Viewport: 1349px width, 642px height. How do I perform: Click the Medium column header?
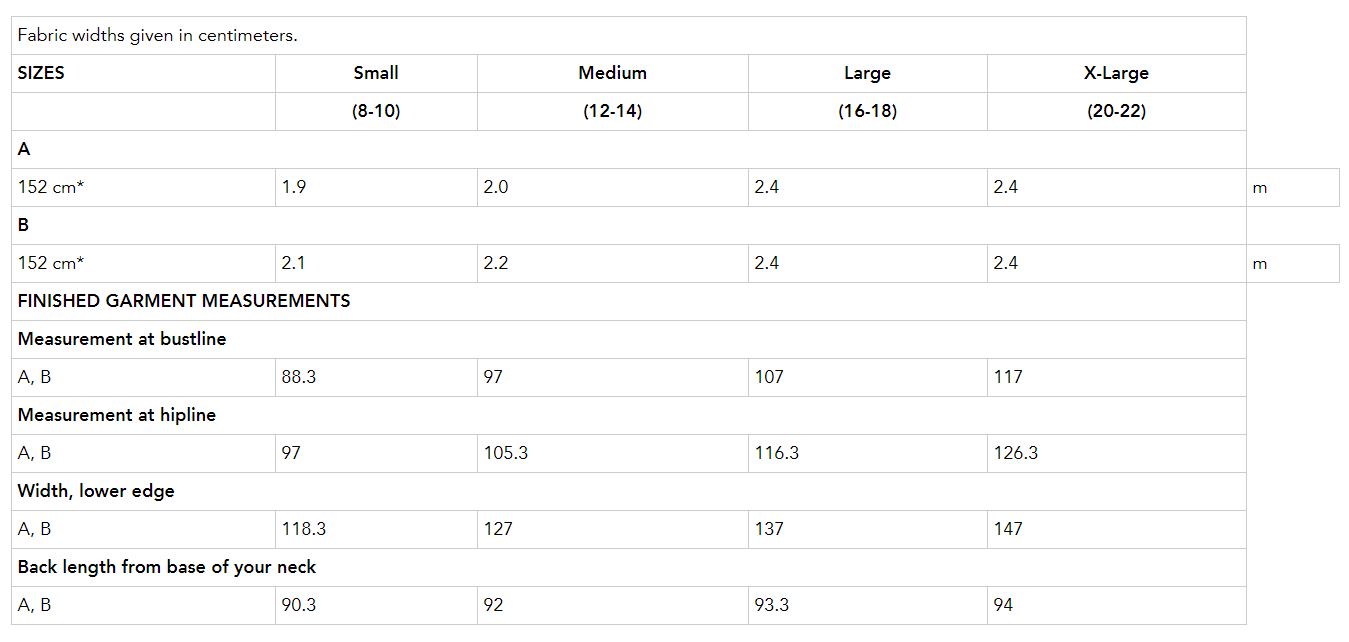(612, 73)
